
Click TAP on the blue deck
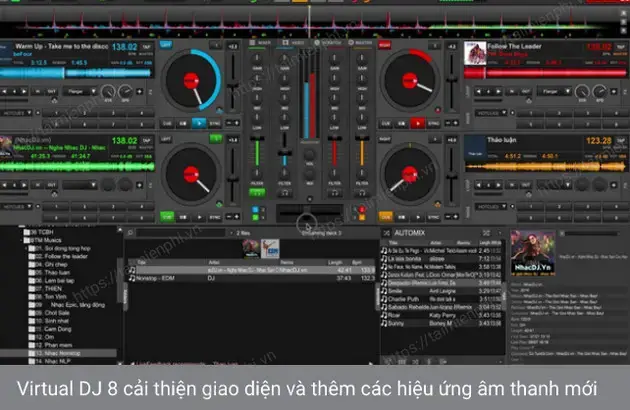[x=147, y=47]
